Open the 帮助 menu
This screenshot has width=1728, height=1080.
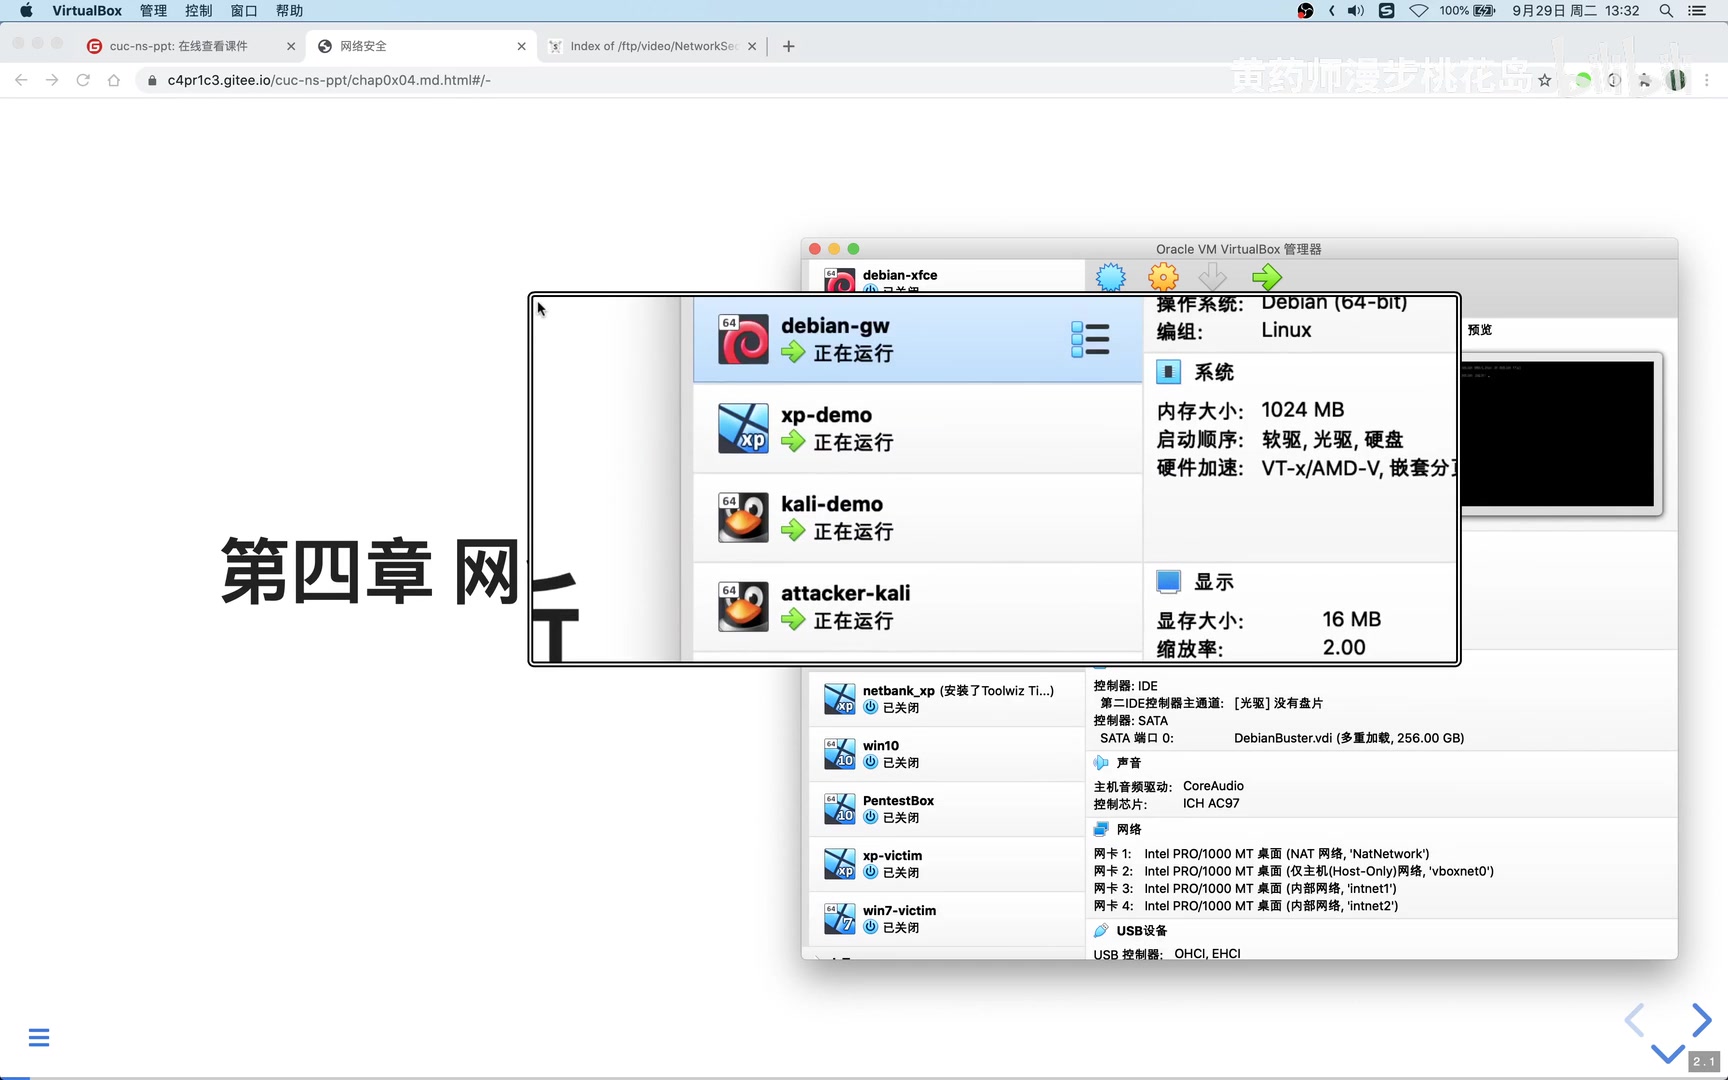[289, 11]
